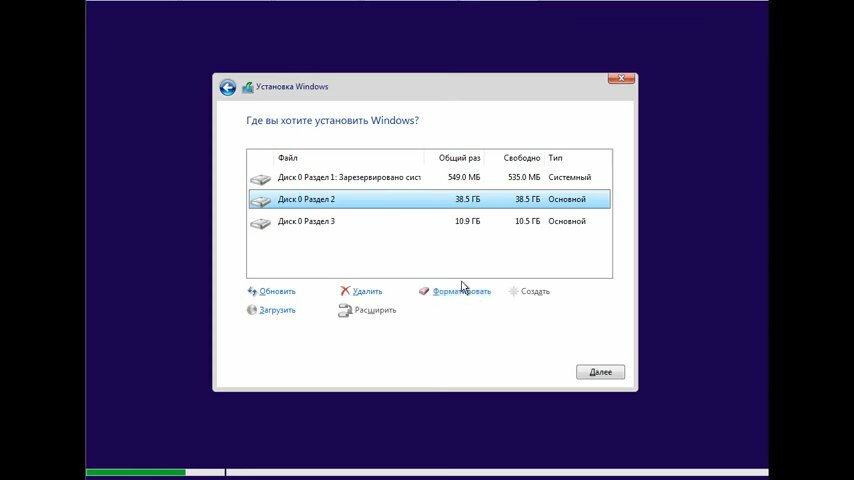The width and height of the screenshot is (854, 480).
Task: Click total size 38.5 ГБ of Раздел 2
Action: (x=467, y=199)
